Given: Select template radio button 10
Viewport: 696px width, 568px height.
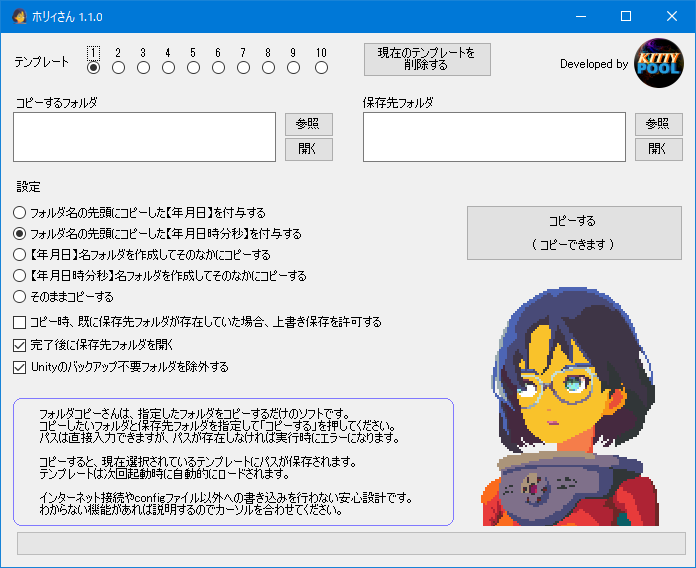Looking at the screenshot, I should coord(321,67).
